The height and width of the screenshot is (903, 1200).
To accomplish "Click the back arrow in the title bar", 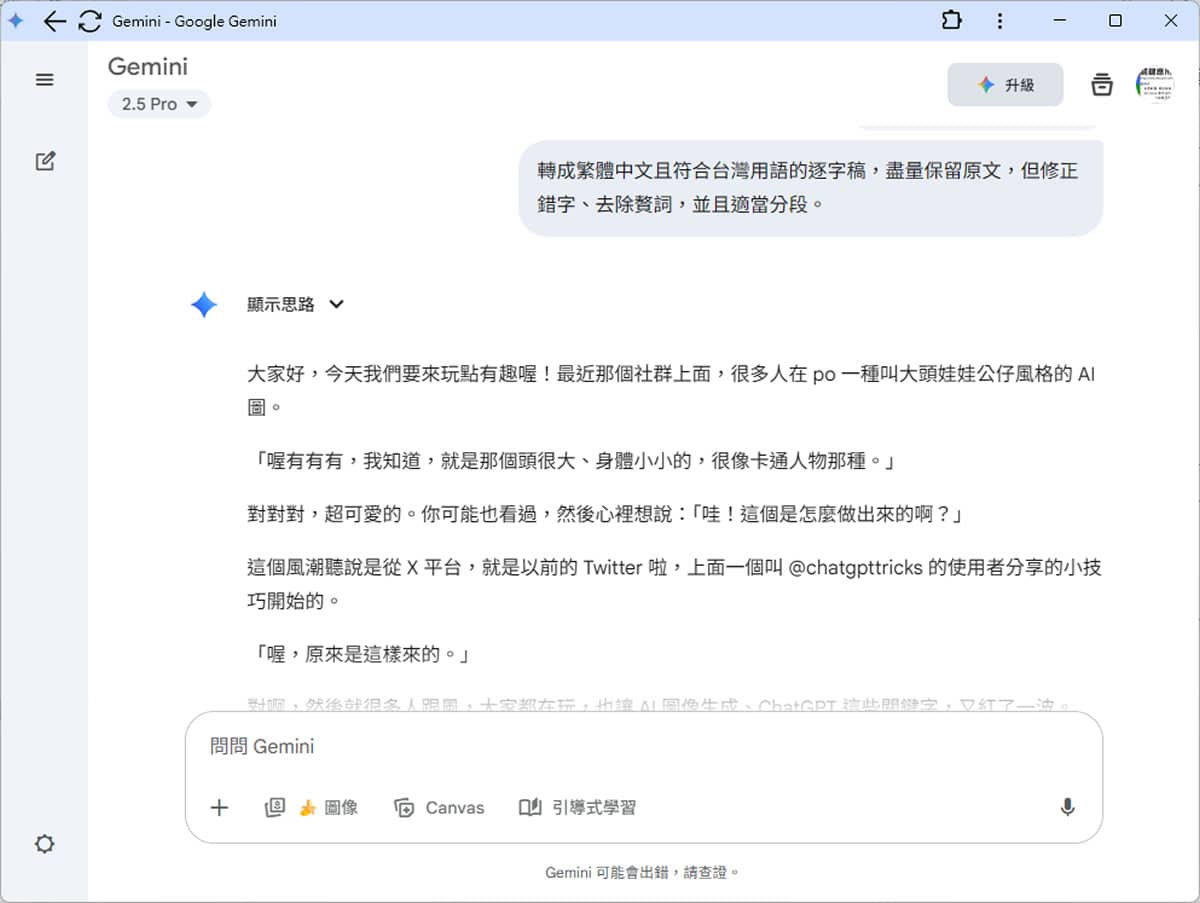I will 55,21.
